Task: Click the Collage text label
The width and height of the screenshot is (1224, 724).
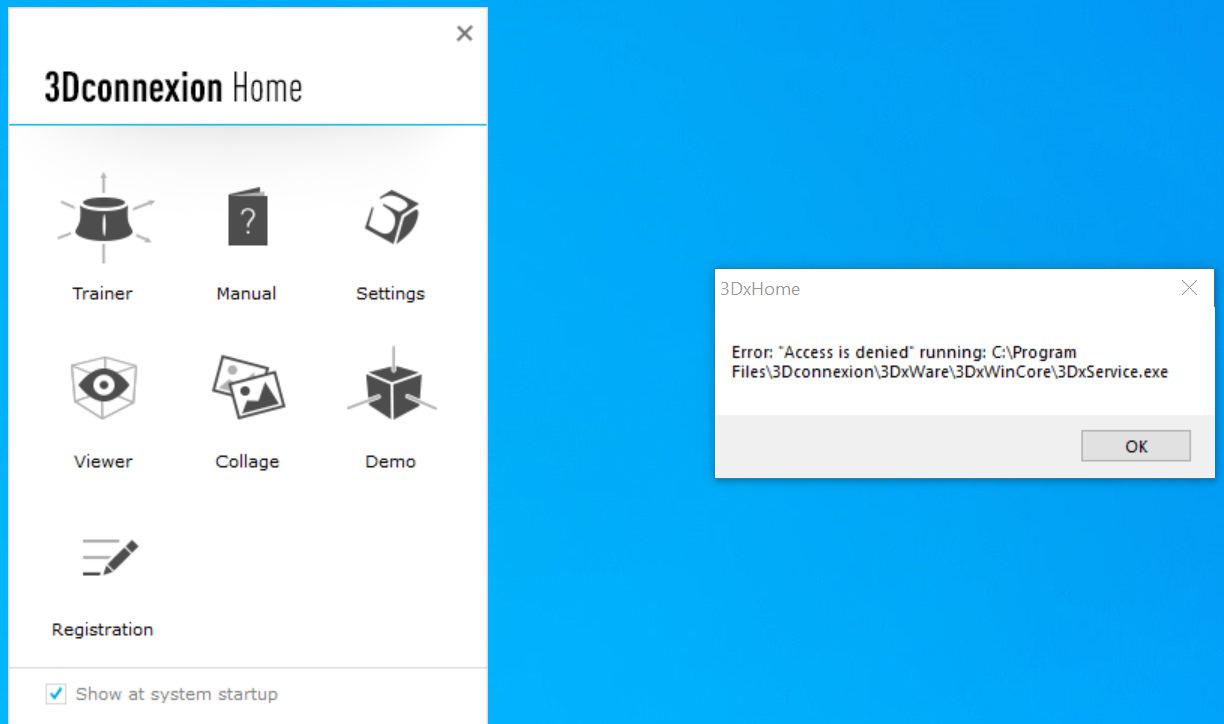Action: (x=247, y=462)
